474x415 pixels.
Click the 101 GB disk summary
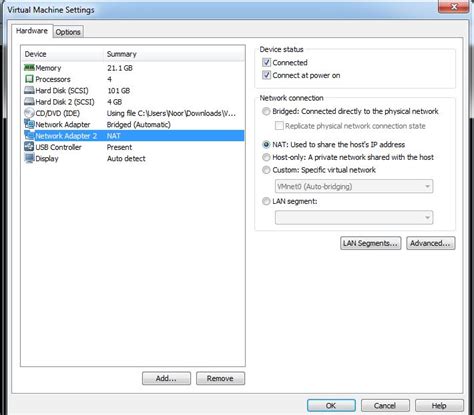click(x=119, y=91)
